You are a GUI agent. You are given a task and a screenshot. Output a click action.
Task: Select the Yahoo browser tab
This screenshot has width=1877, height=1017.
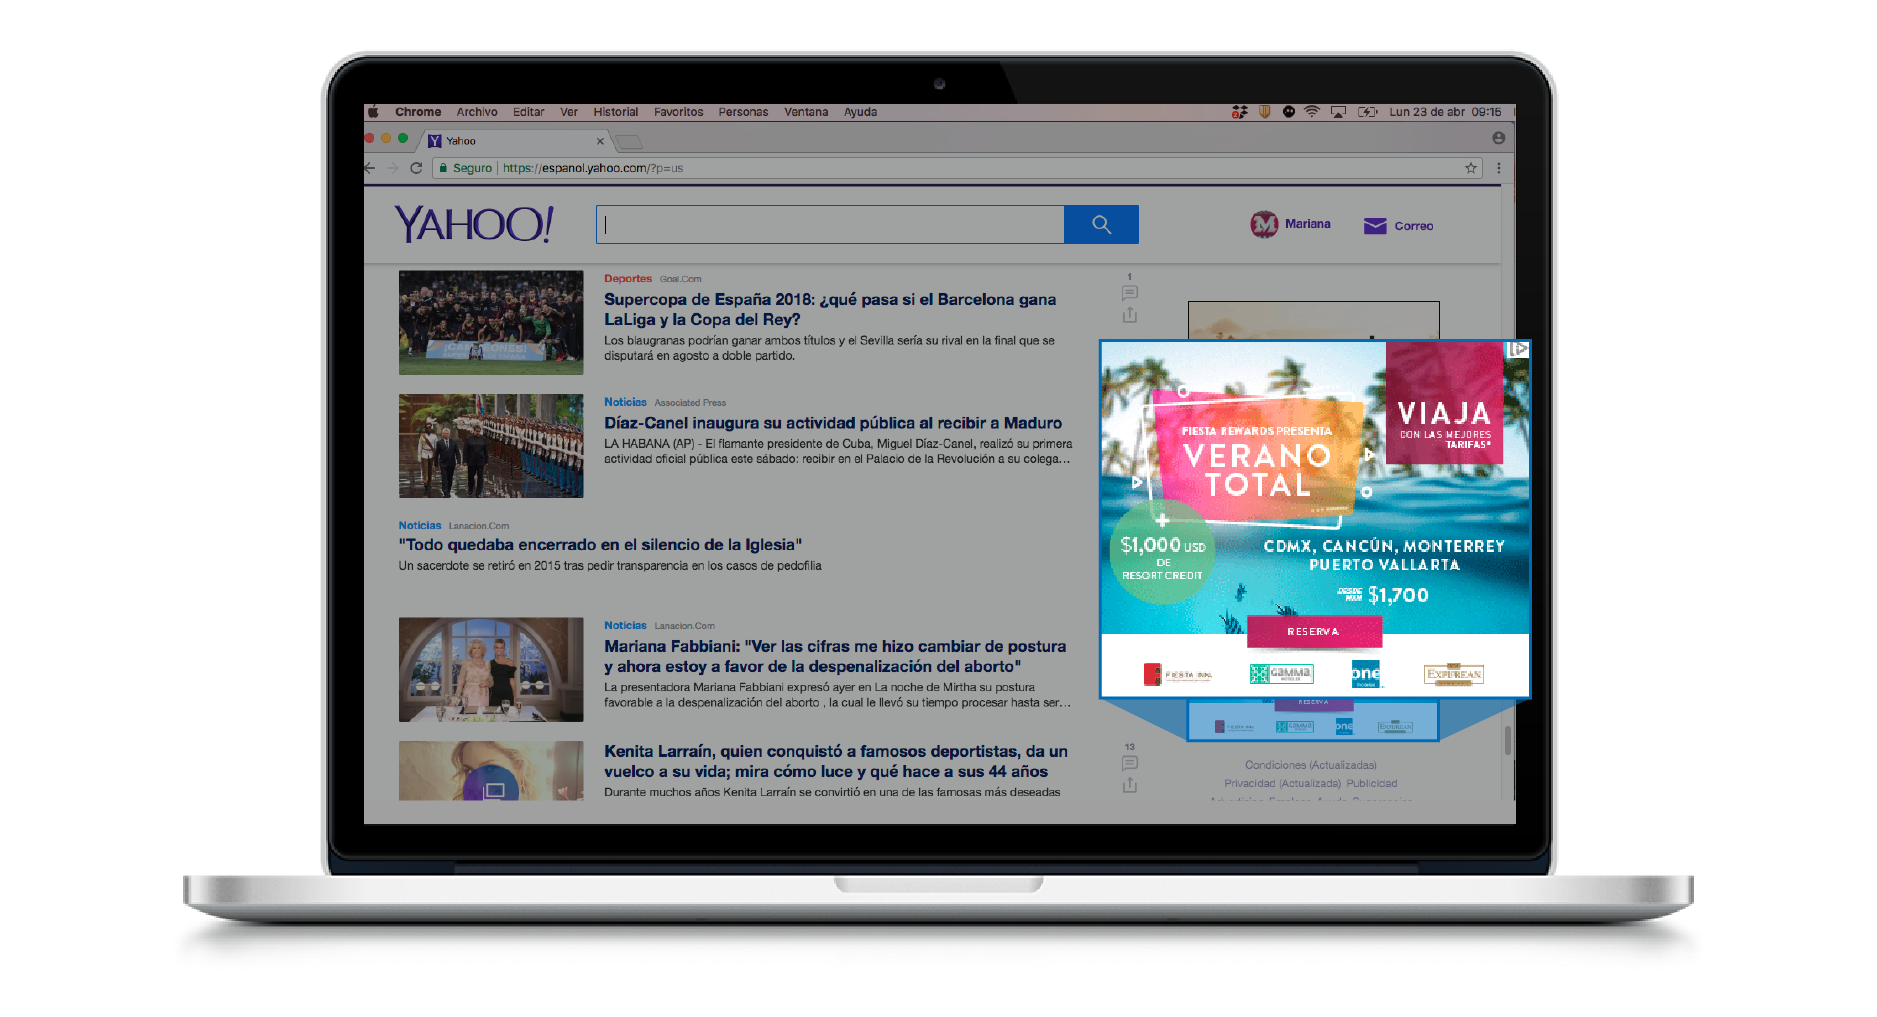515,141
